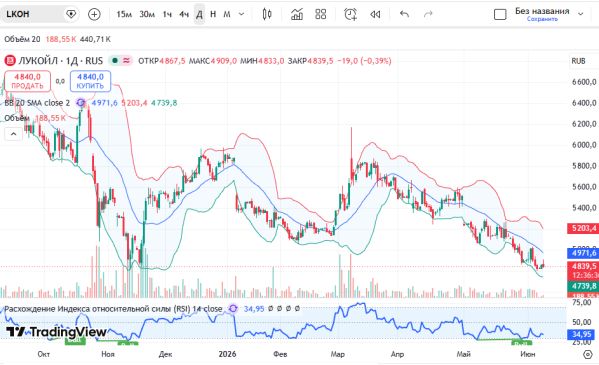The image size is (599, 365).
Task: Click the −19,0 (−0,39%) change value
Action: click(x=364, y=61)
